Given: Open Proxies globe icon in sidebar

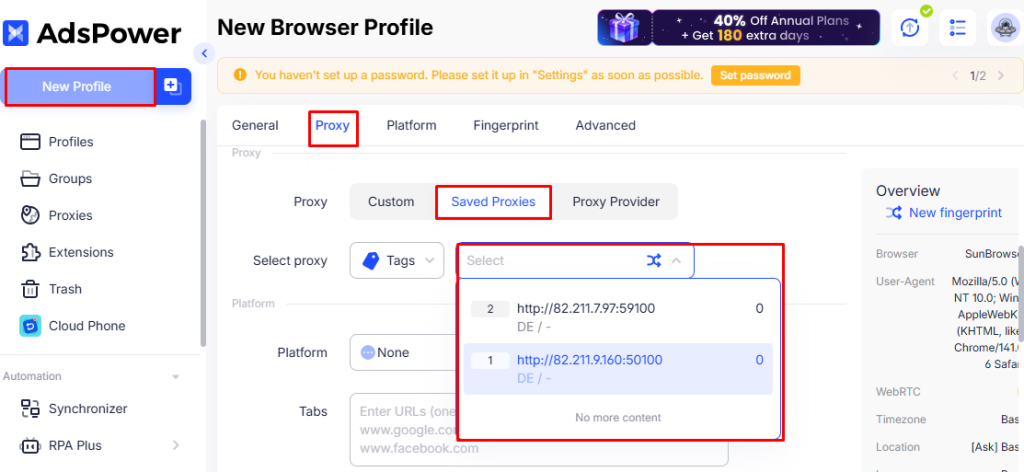Looking at the screenshot, I should point(30,215).
